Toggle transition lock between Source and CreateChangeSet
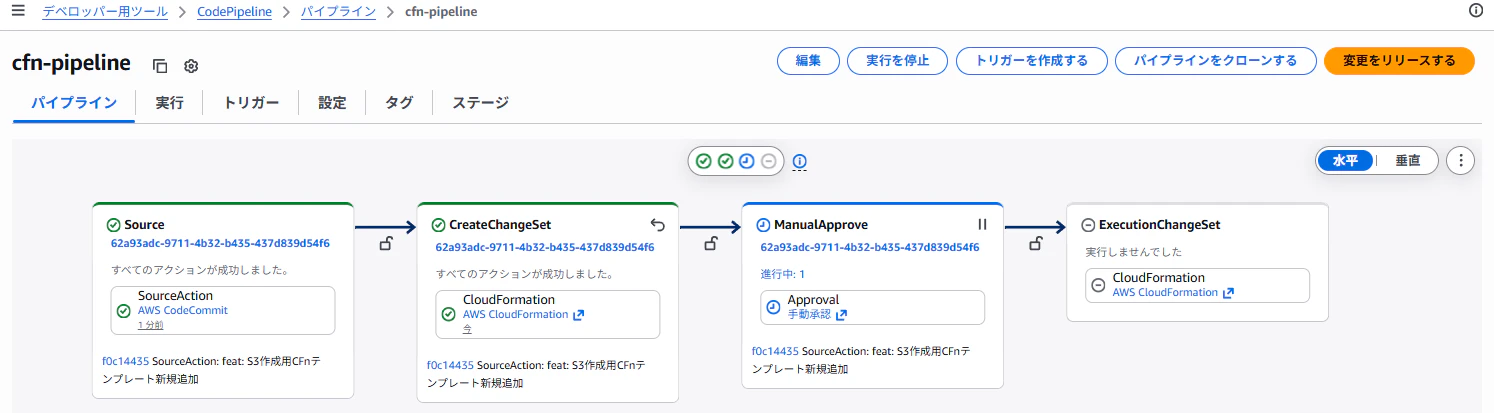 pos(386,243)
